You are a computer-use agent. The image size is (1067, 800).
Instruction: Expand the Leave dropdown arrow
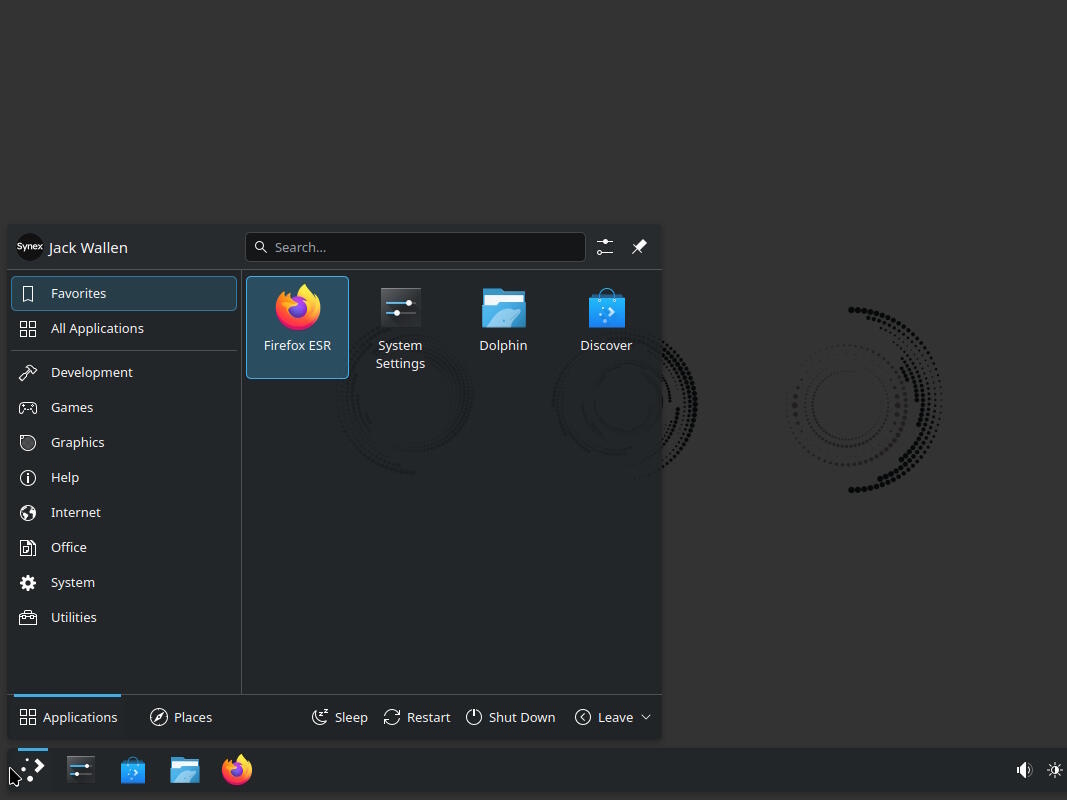(646, 717)
